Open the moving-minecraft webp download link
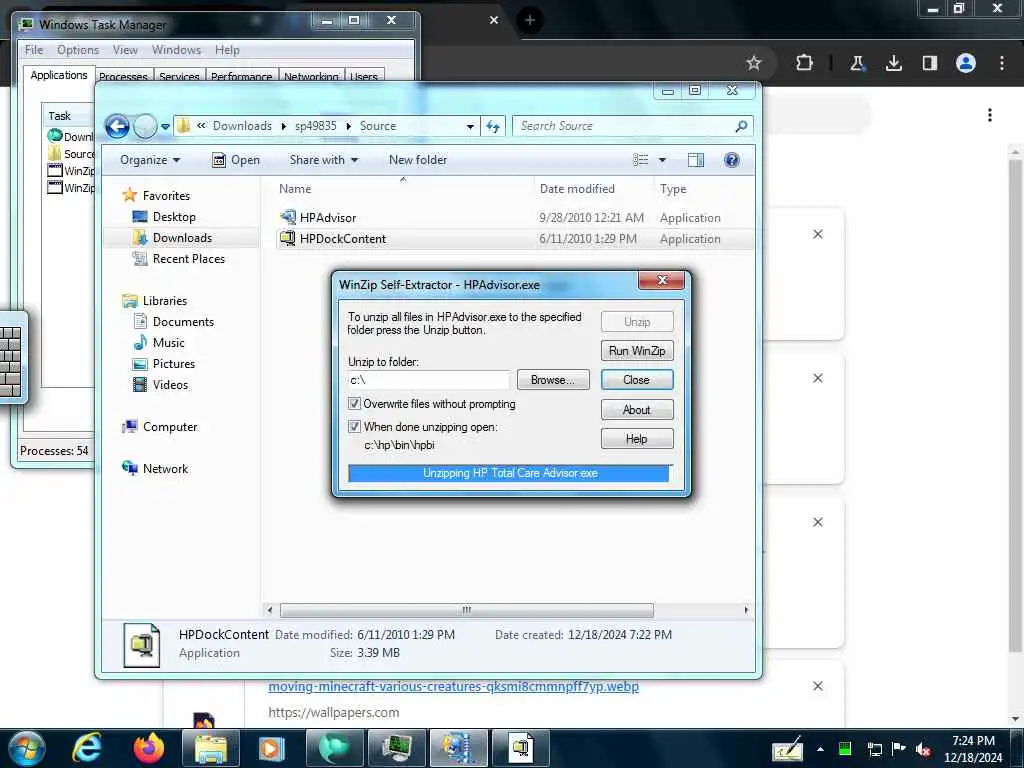This screenshot has height=768, width=1024. [x=453, y=686]
